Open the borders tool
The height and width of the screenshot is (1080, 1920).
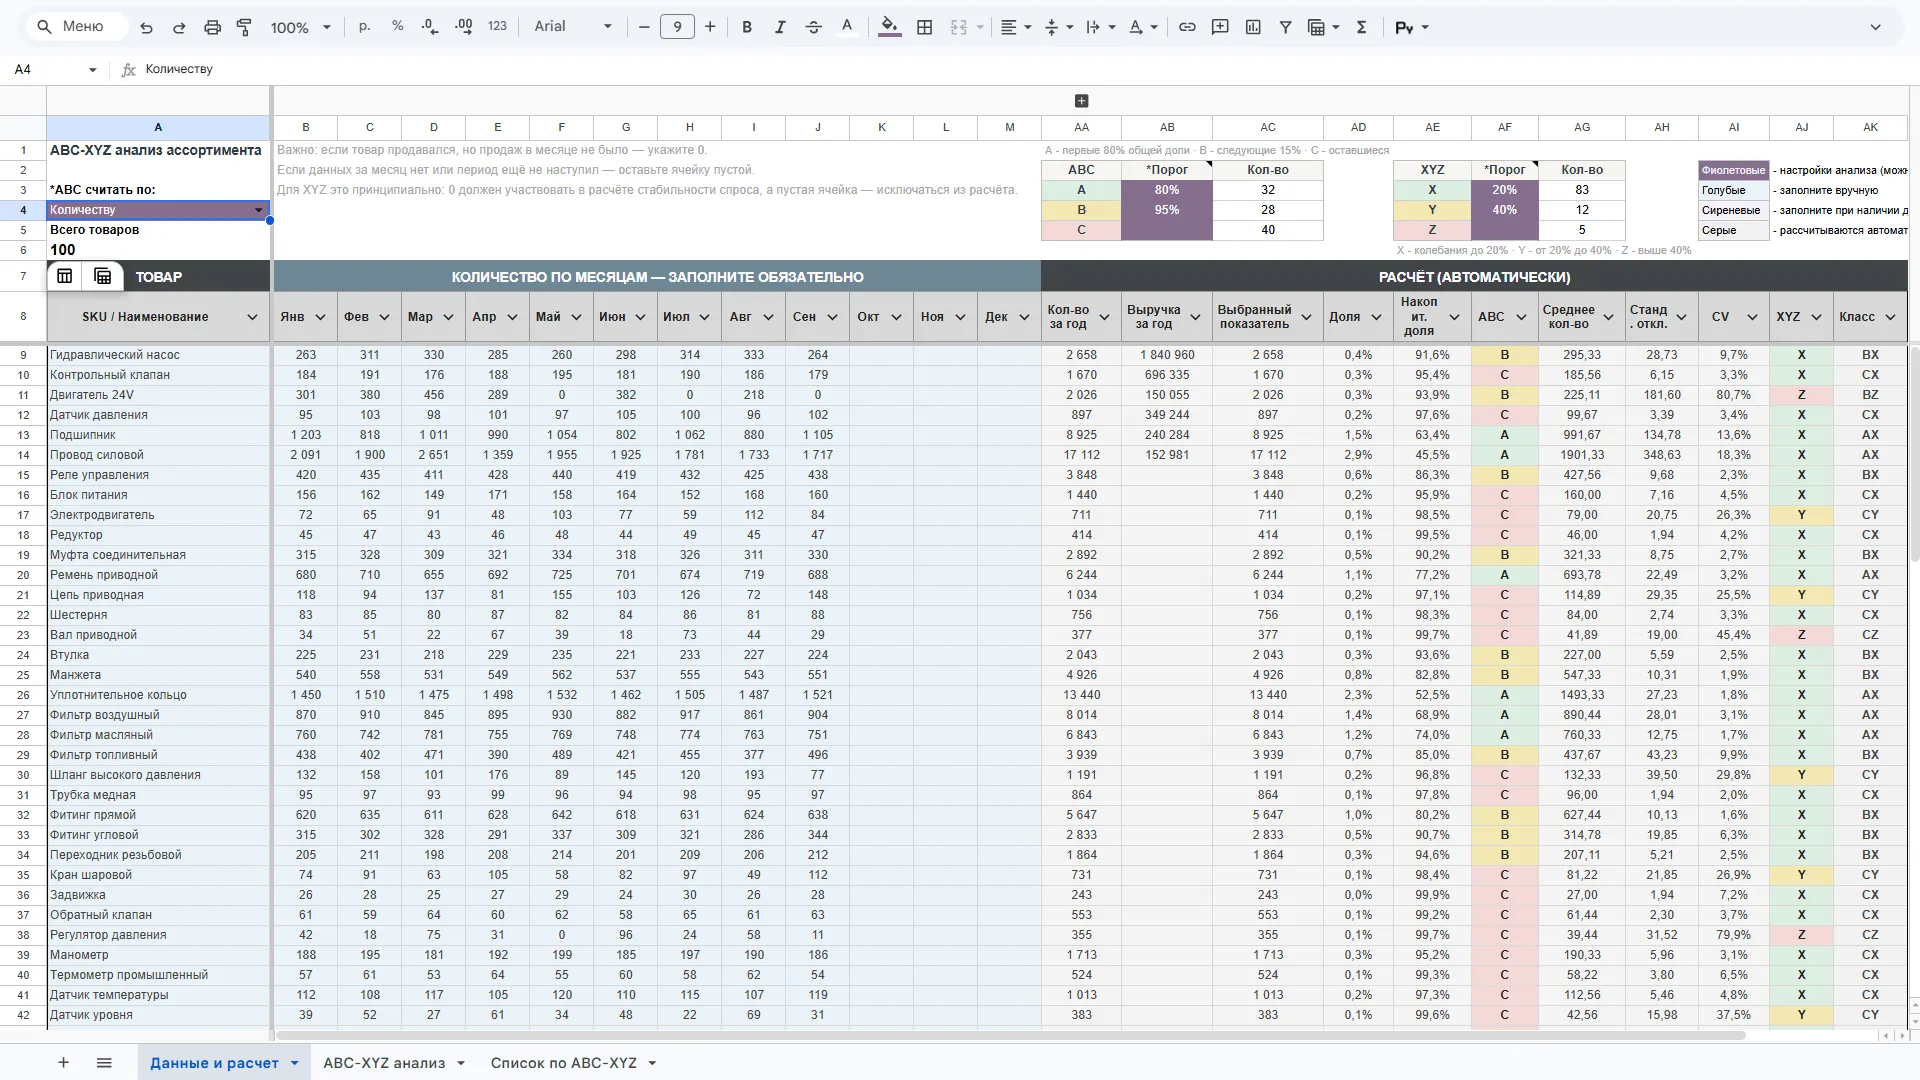coord(925,27)
